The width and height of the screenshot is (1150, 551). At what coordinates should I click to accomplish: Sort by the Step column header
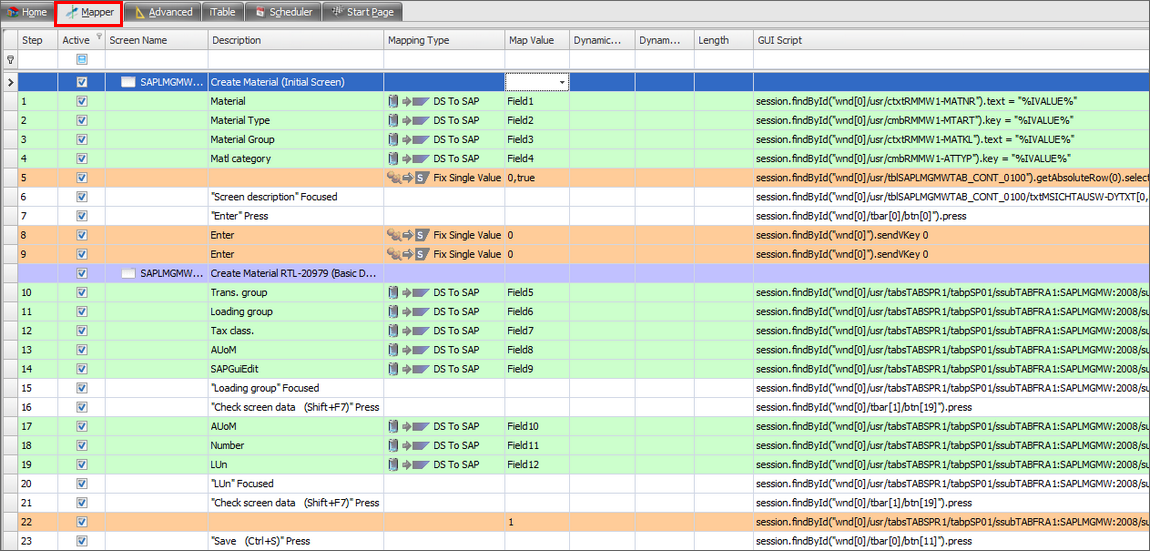[38, 40]
